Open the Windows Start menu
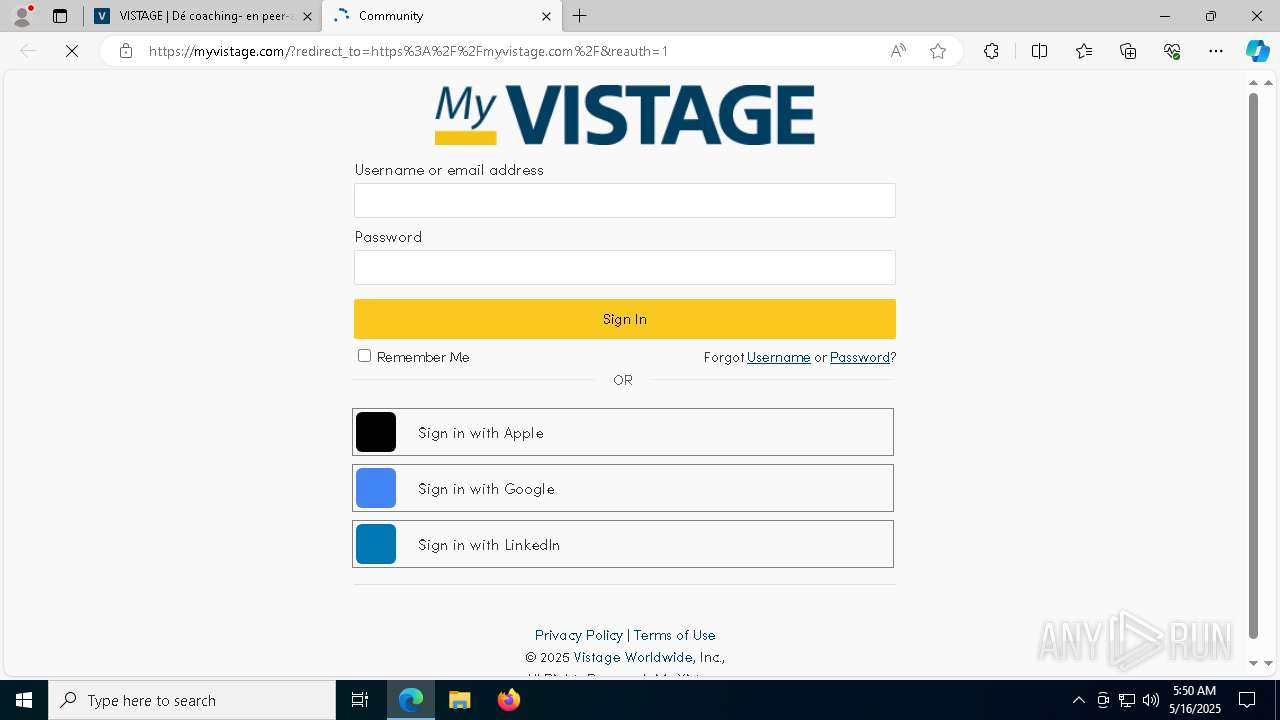Image resolution: width=1280 pixels, height=720 pixels. [x=24, y=700]
